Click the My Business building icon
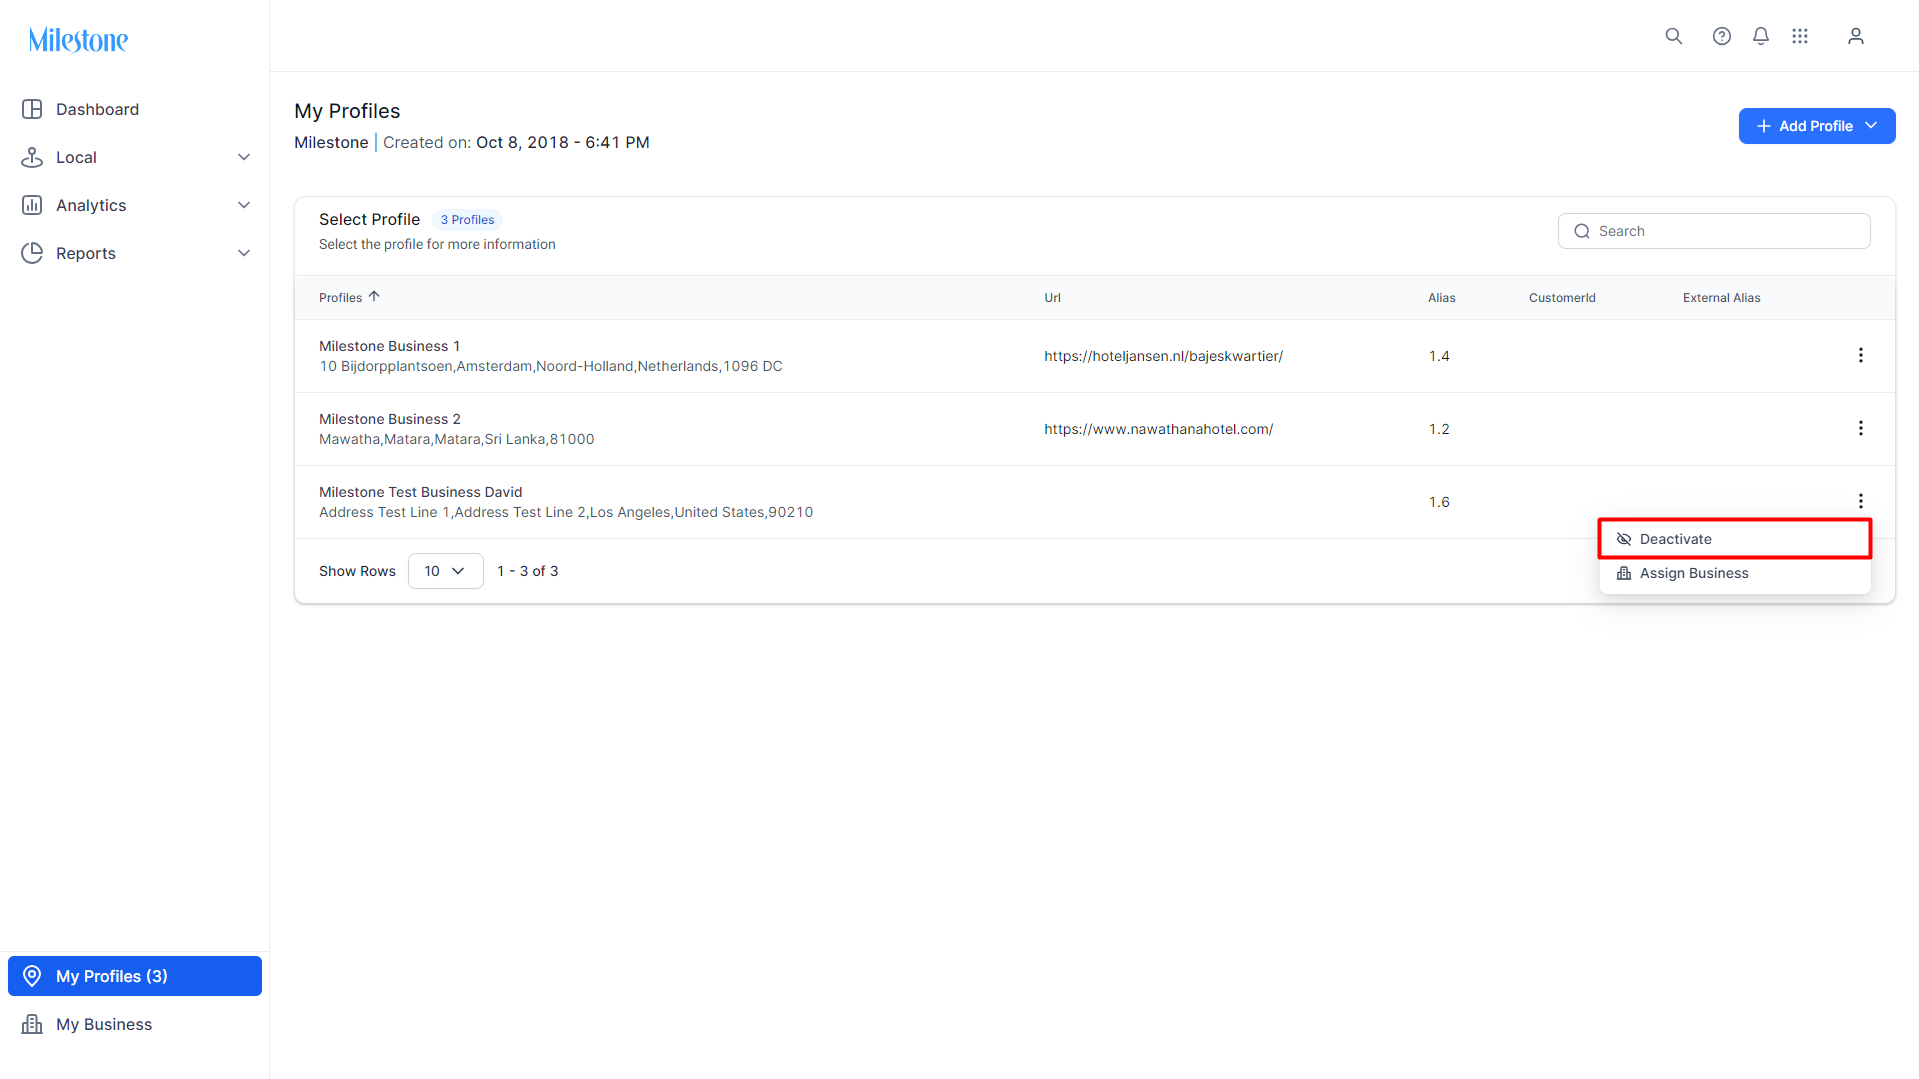1919x1079 pixels. click(32, 1024)
